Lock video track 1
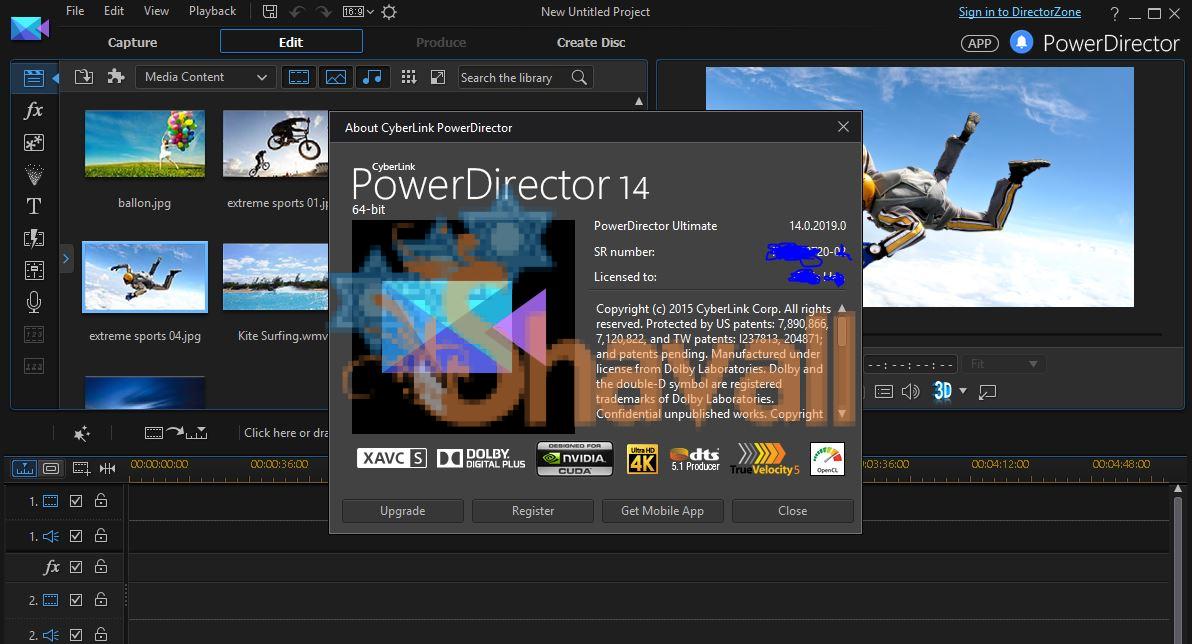This screenshot has width=1192, height=644. pyautogui.click(x=100, y=500)
